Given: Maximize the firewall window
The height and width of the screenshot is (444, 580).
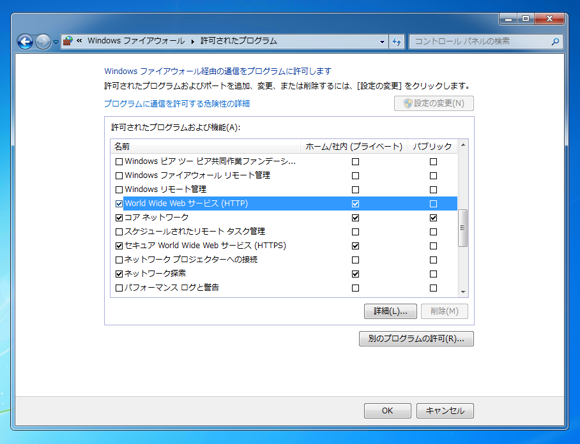Looking at the screenshot, I should point(526,19).
